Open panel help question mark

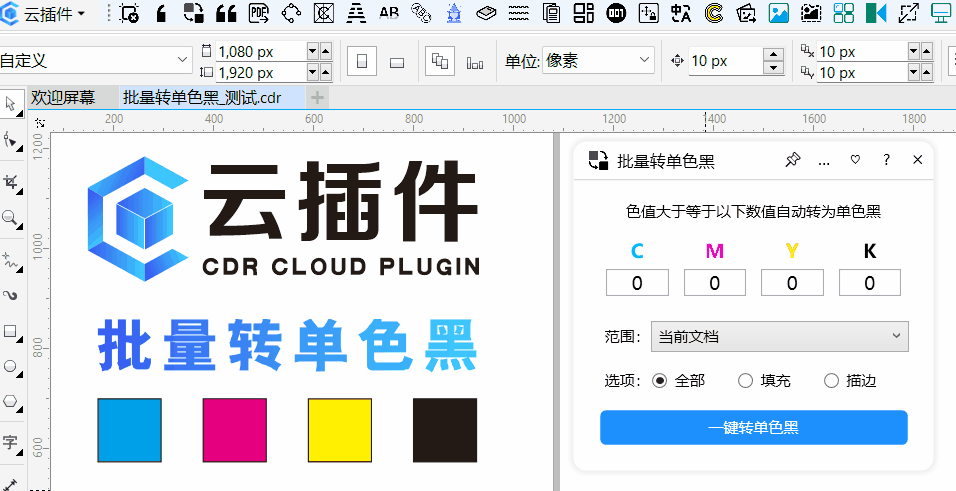886,160
